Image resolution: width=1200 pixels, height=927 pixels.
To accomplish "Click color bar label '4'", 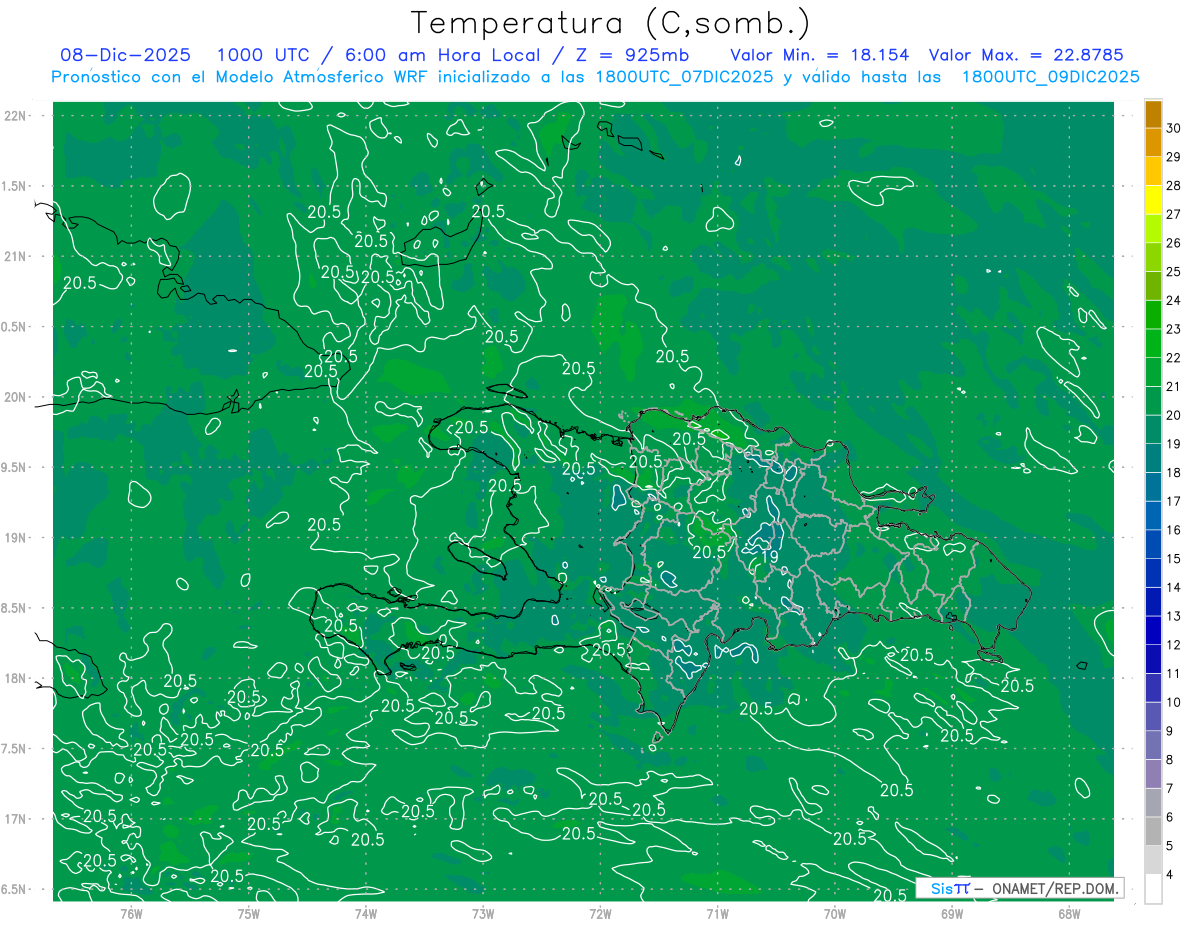I will [x=1171, y=874].
